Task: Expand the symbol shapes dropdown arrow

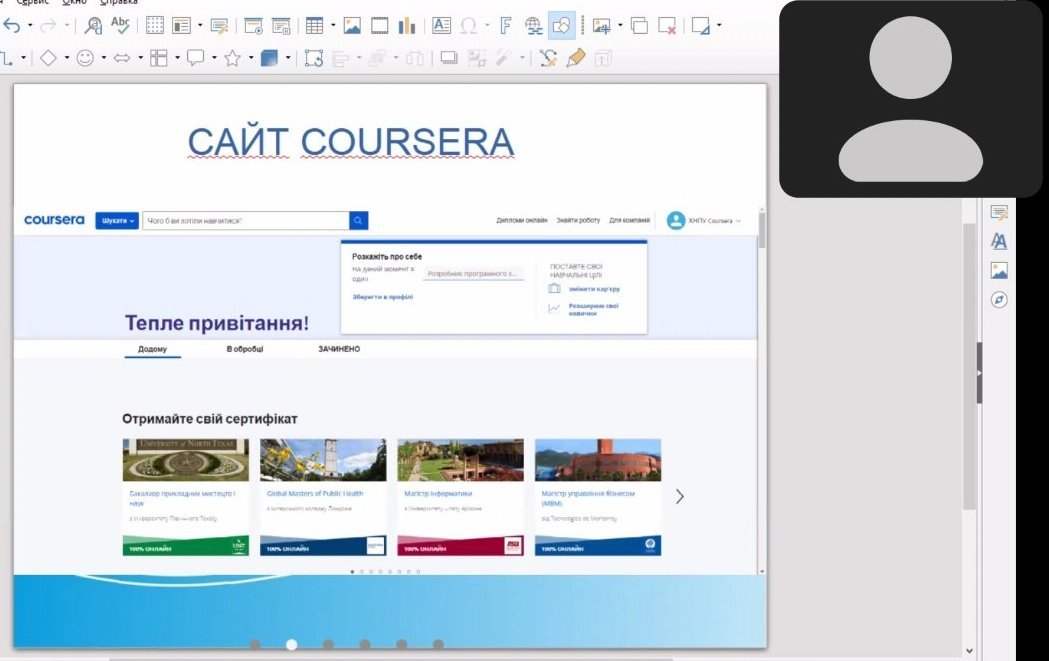Action: tap(104, 58)
